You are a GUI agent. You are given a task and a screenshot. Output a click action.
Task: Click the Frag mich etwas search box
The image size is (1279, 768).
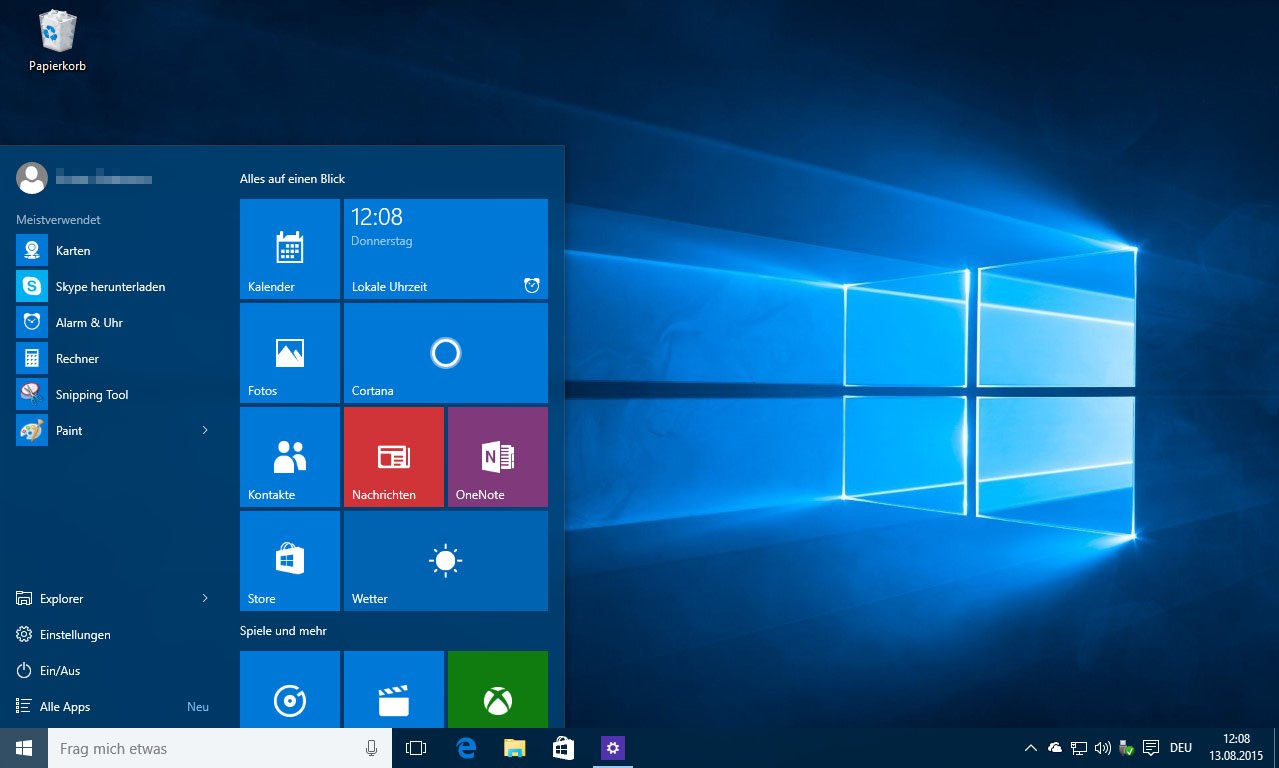coord(220,748)
